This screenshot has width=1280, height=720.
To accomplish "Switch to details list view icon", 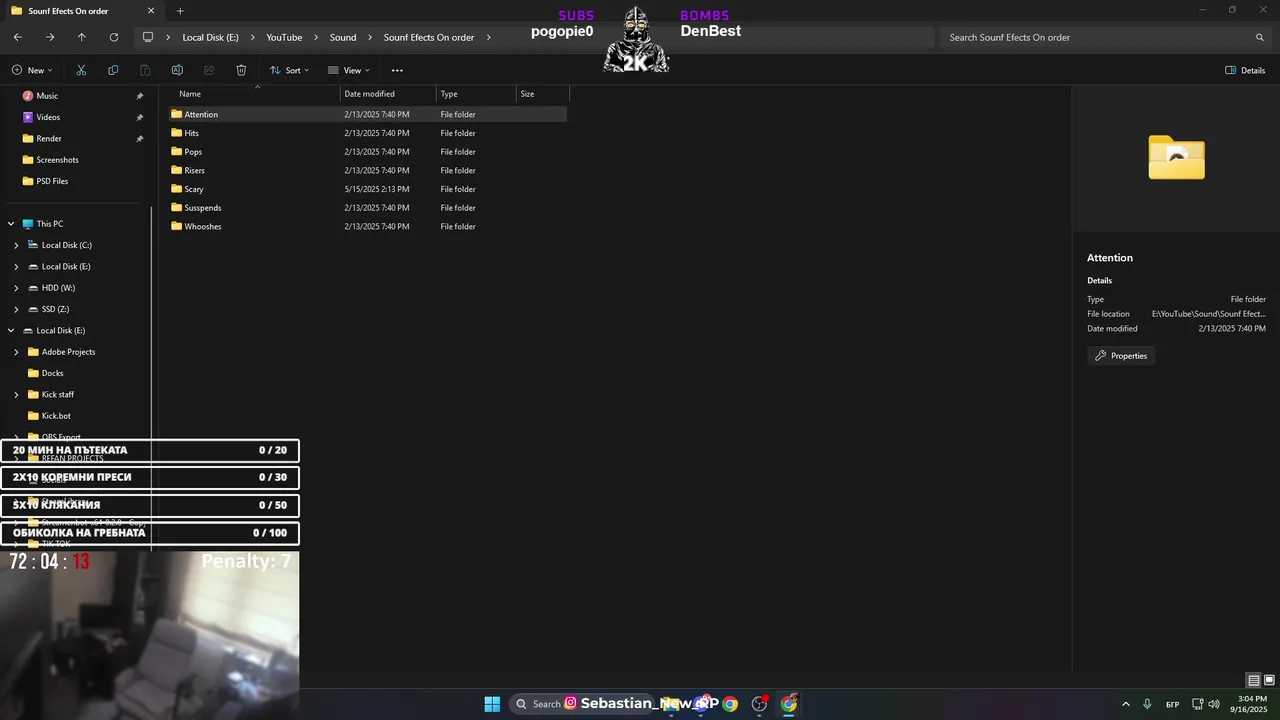I will click(x=1253, y=681).
